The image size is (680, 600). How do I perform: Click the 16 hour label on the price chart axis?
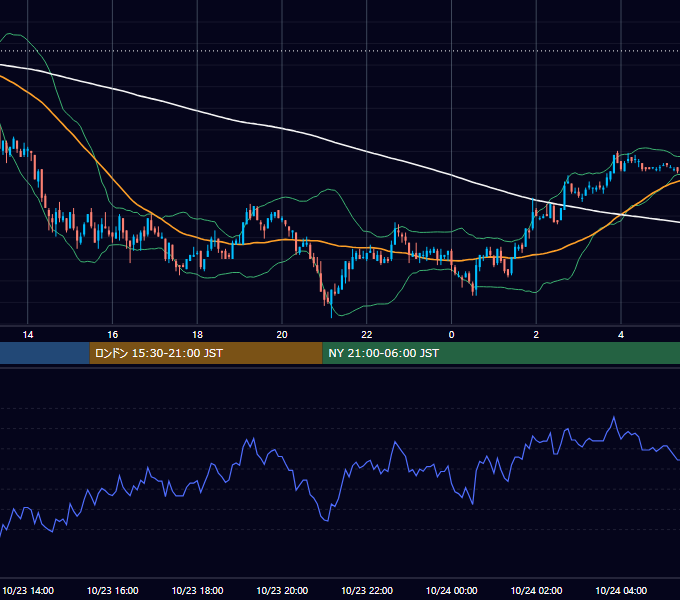pyautogui.click(x=112, y=335)
